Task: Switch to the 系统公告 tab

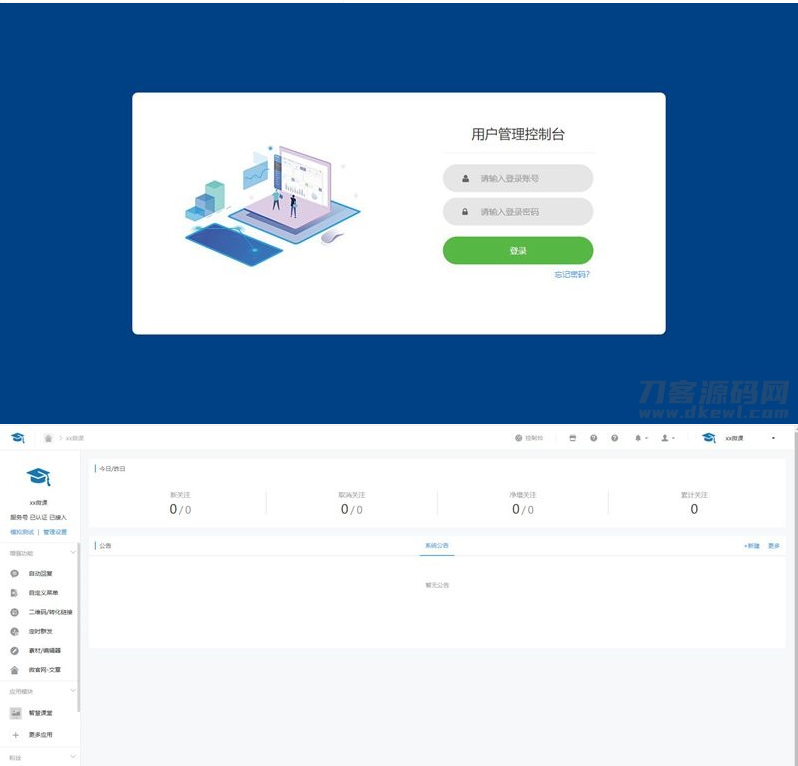Action: pos(436,546)
